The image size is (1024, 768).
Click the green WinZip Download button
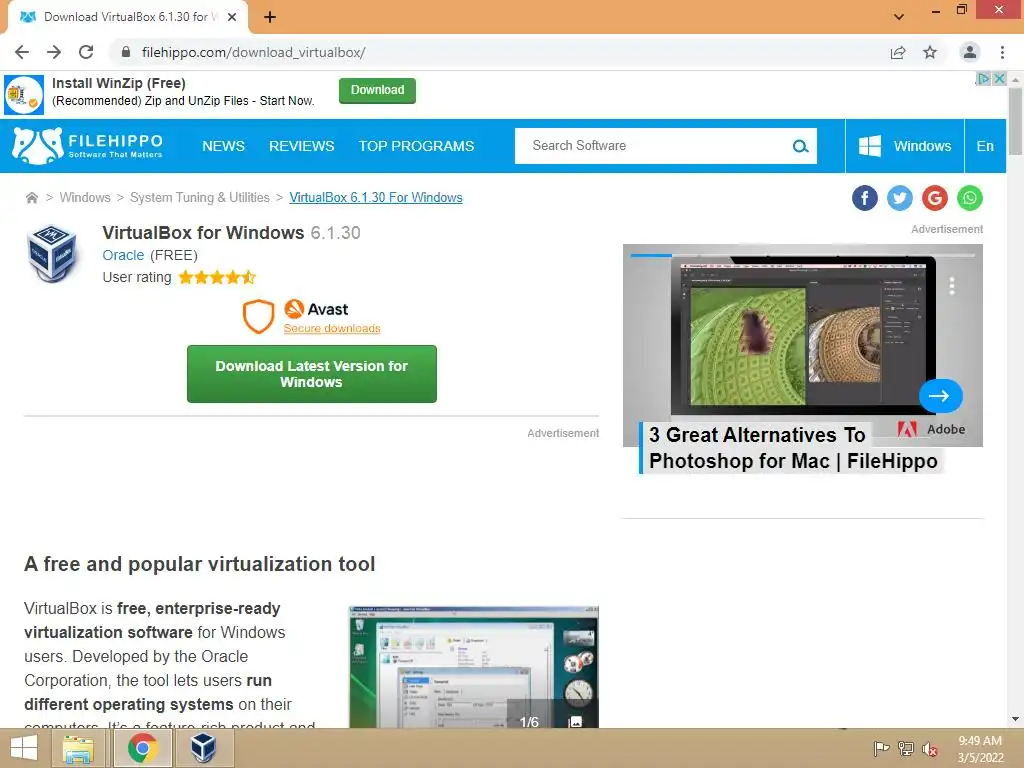377,90
